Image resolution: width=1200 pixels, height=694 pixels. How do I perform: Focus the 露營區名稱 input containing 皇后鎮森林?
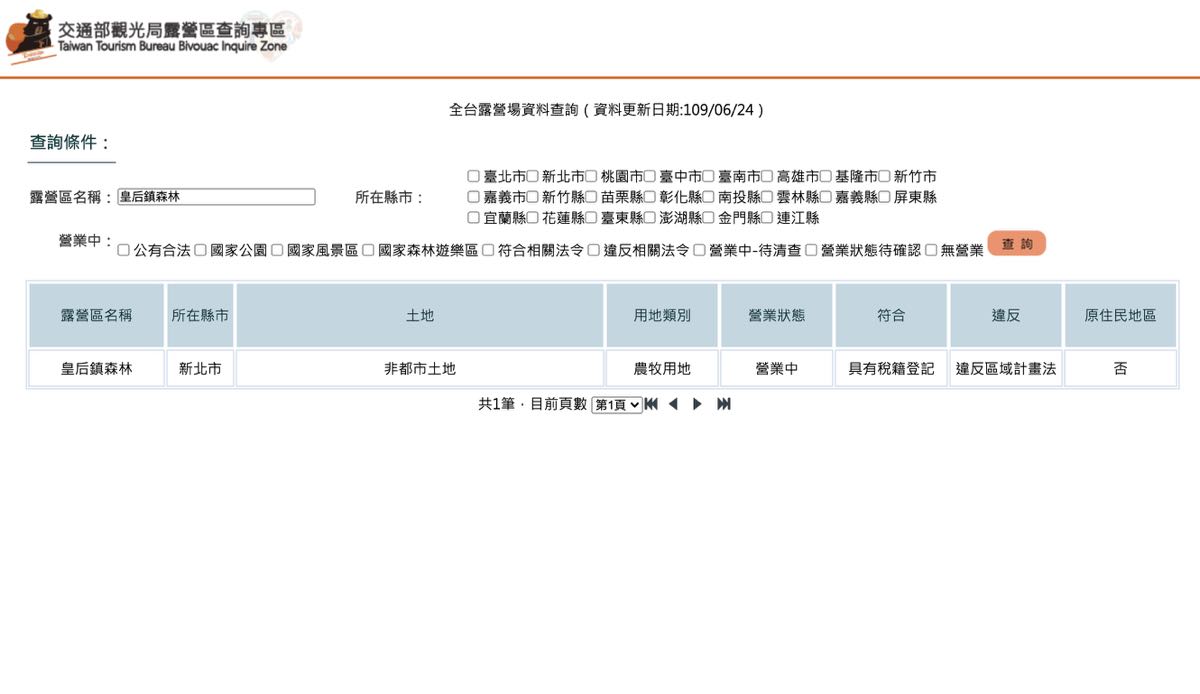(x=216, y=197)
